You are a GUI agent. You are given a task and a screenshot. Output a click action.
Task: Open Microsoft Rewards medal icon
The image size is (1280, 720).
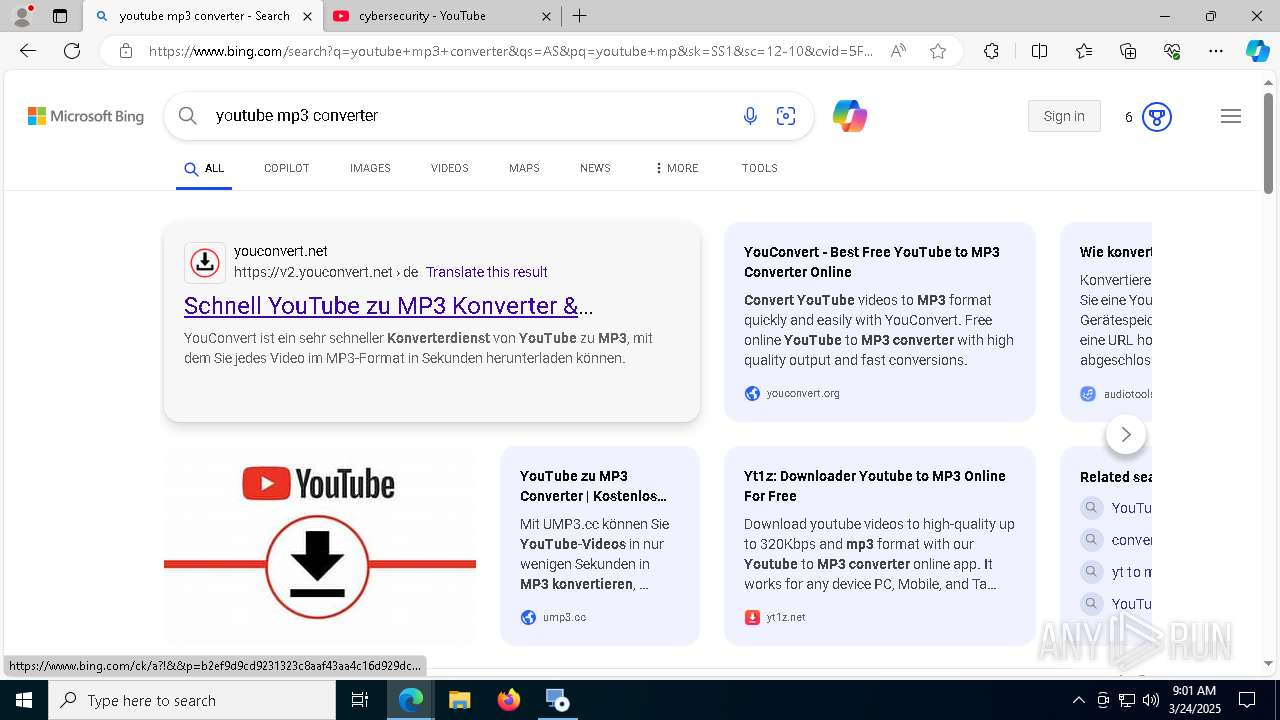pos(1157,117)
